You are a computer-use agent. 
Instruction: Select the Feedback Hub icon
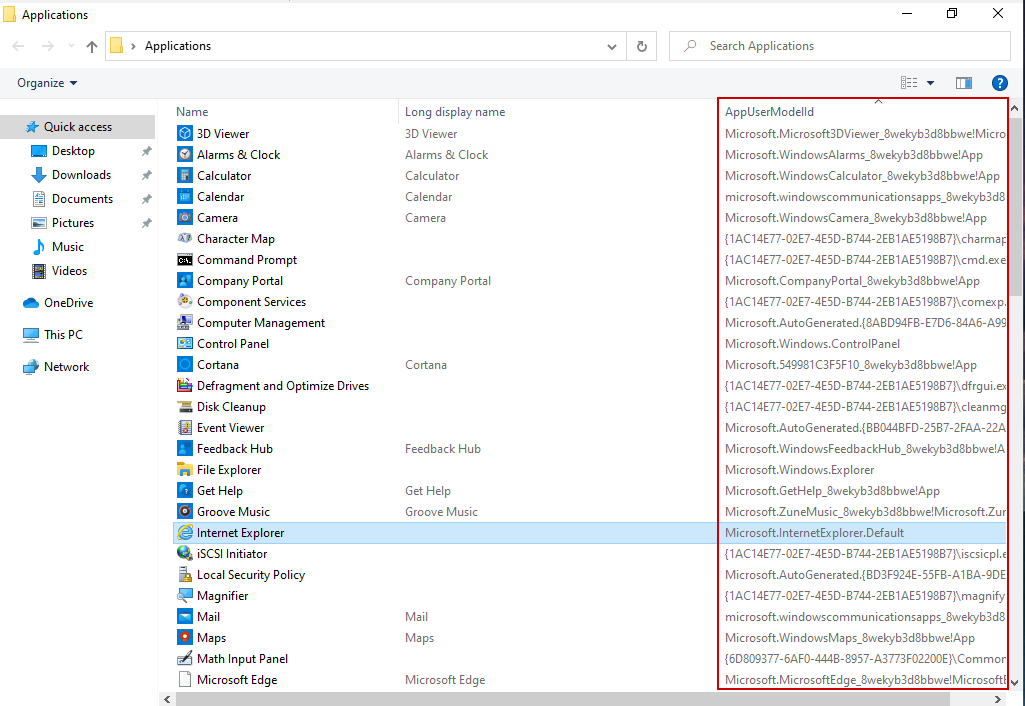[185, 449]
